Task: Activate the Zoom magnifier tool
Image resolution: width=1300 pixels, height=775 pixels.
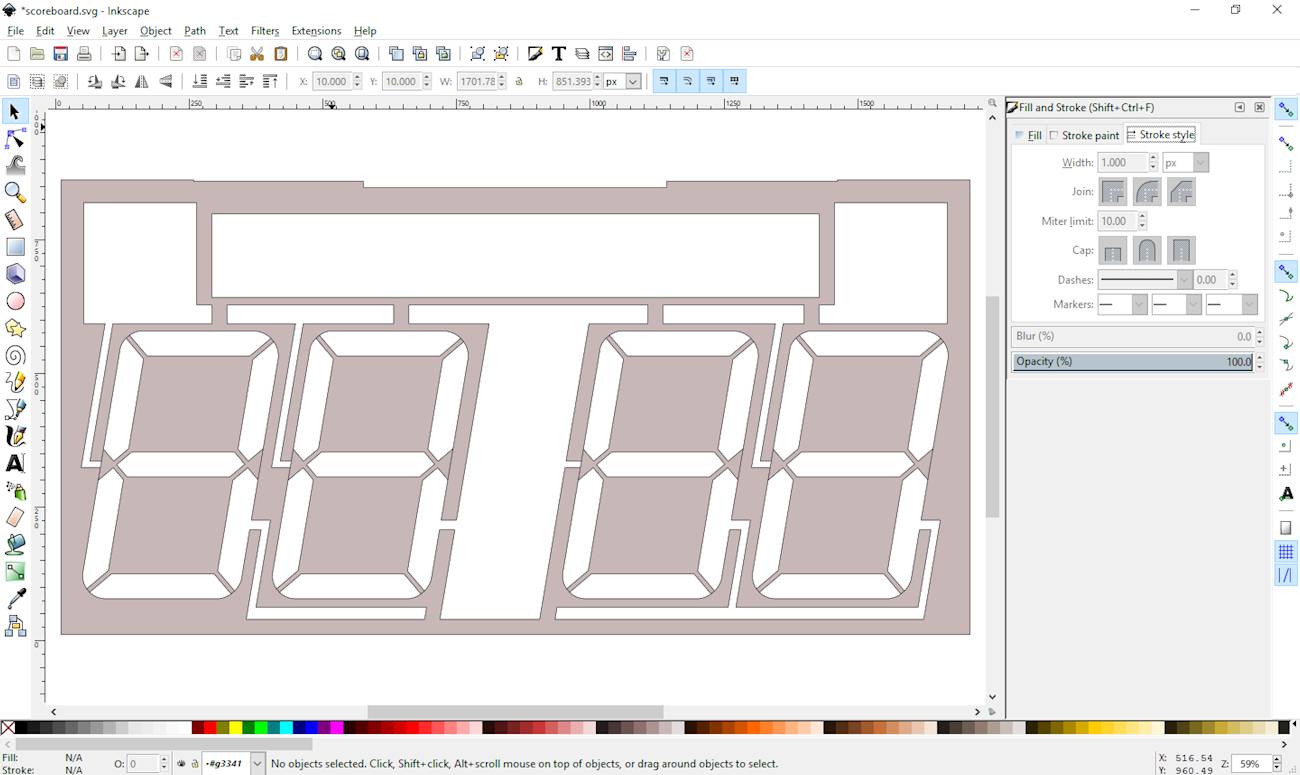Action: (15, 192)
